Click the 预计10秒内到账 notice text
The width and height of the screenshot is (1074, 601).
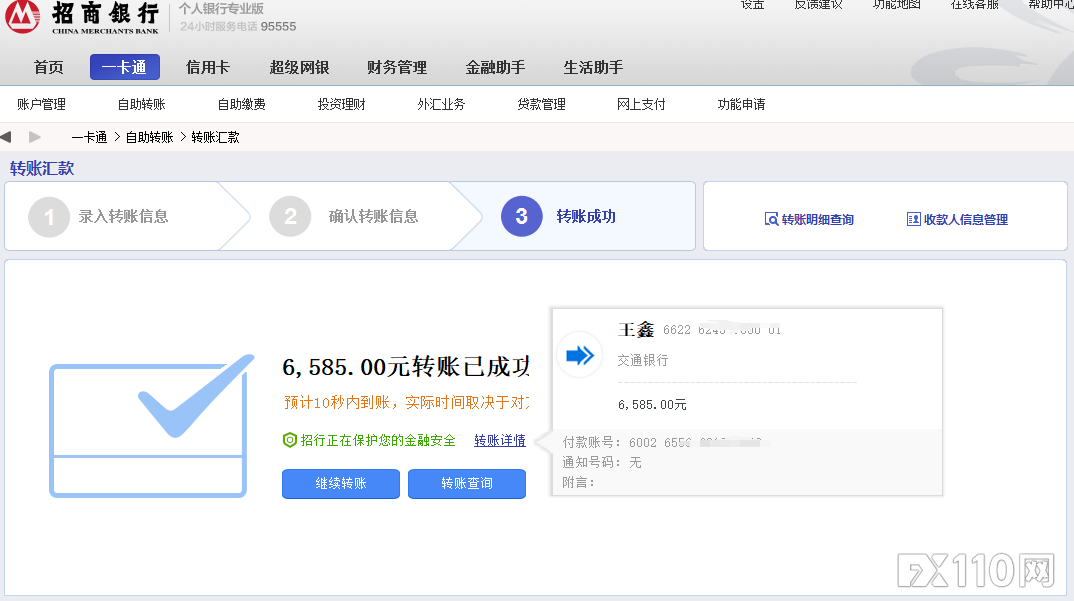(406, 402)
